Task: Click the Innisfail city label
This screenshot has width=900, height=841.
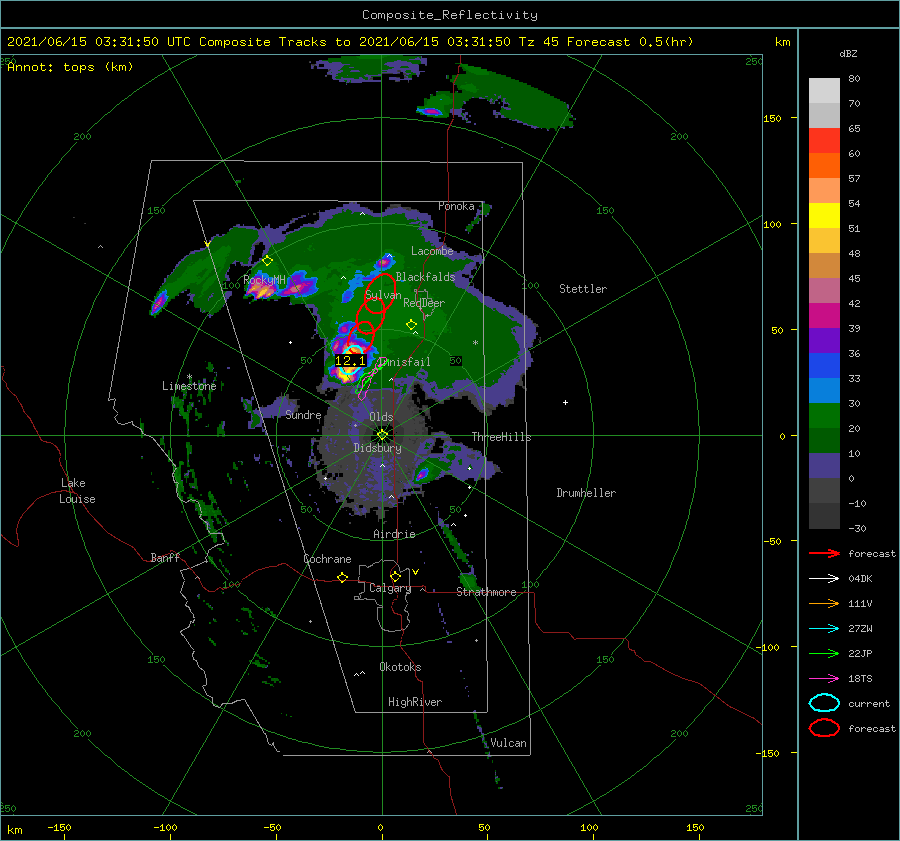Action: tap(405, 362)
